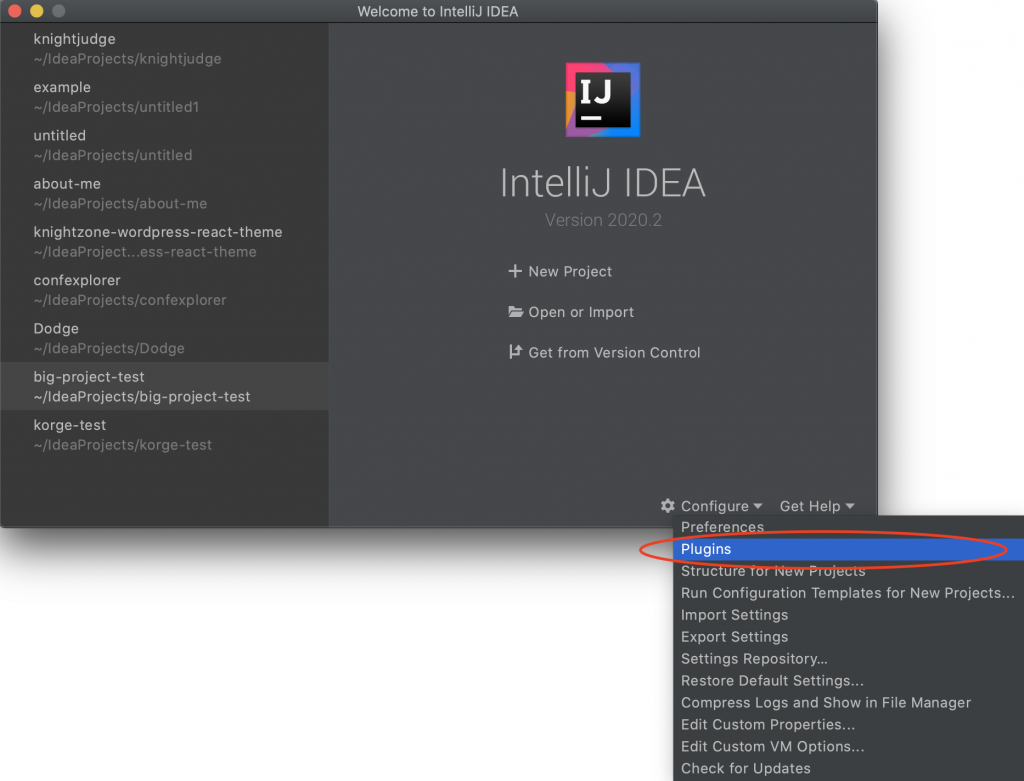This screenshot has height=781, width=1024.
Task: Open Settings Repository entry
Action: coord(848,659)
